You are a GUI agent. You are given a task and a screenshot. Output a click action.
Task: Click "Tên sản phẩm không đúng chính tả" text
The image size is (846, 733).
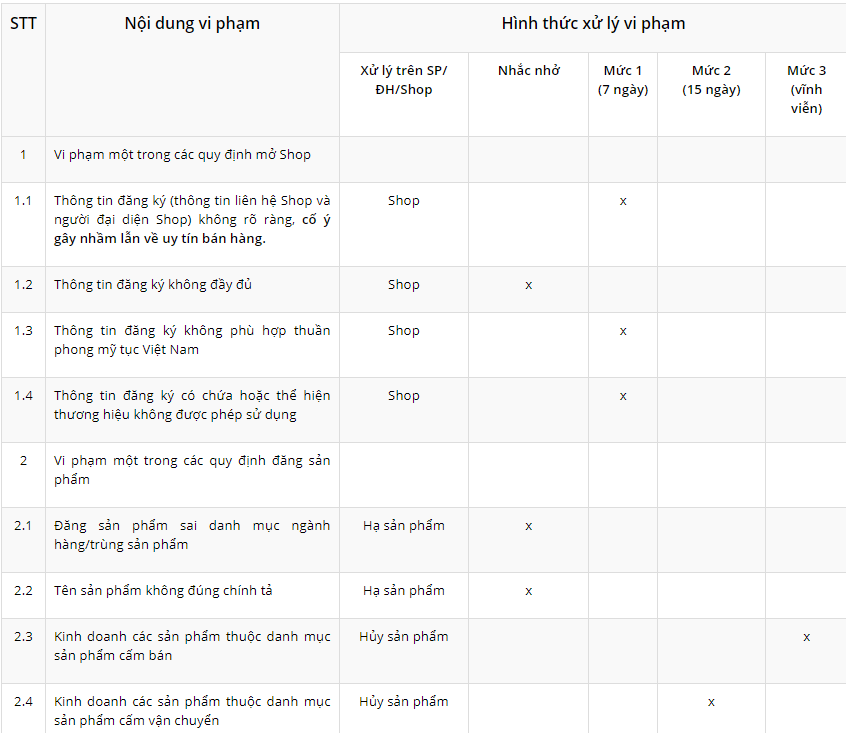[x=163, y=591]
